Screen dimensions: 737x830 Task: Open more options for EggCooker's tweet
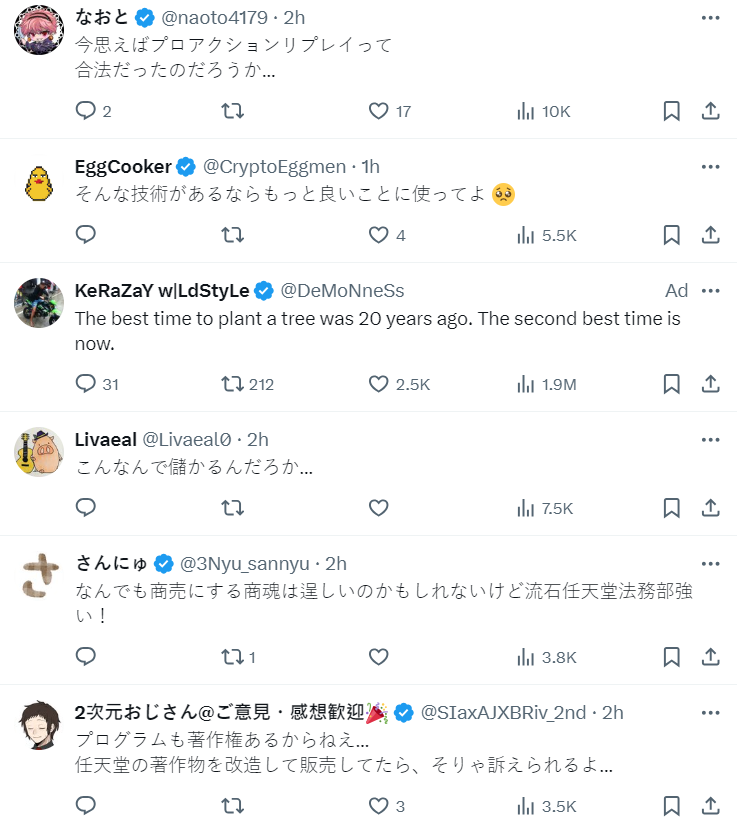point(710,166)
